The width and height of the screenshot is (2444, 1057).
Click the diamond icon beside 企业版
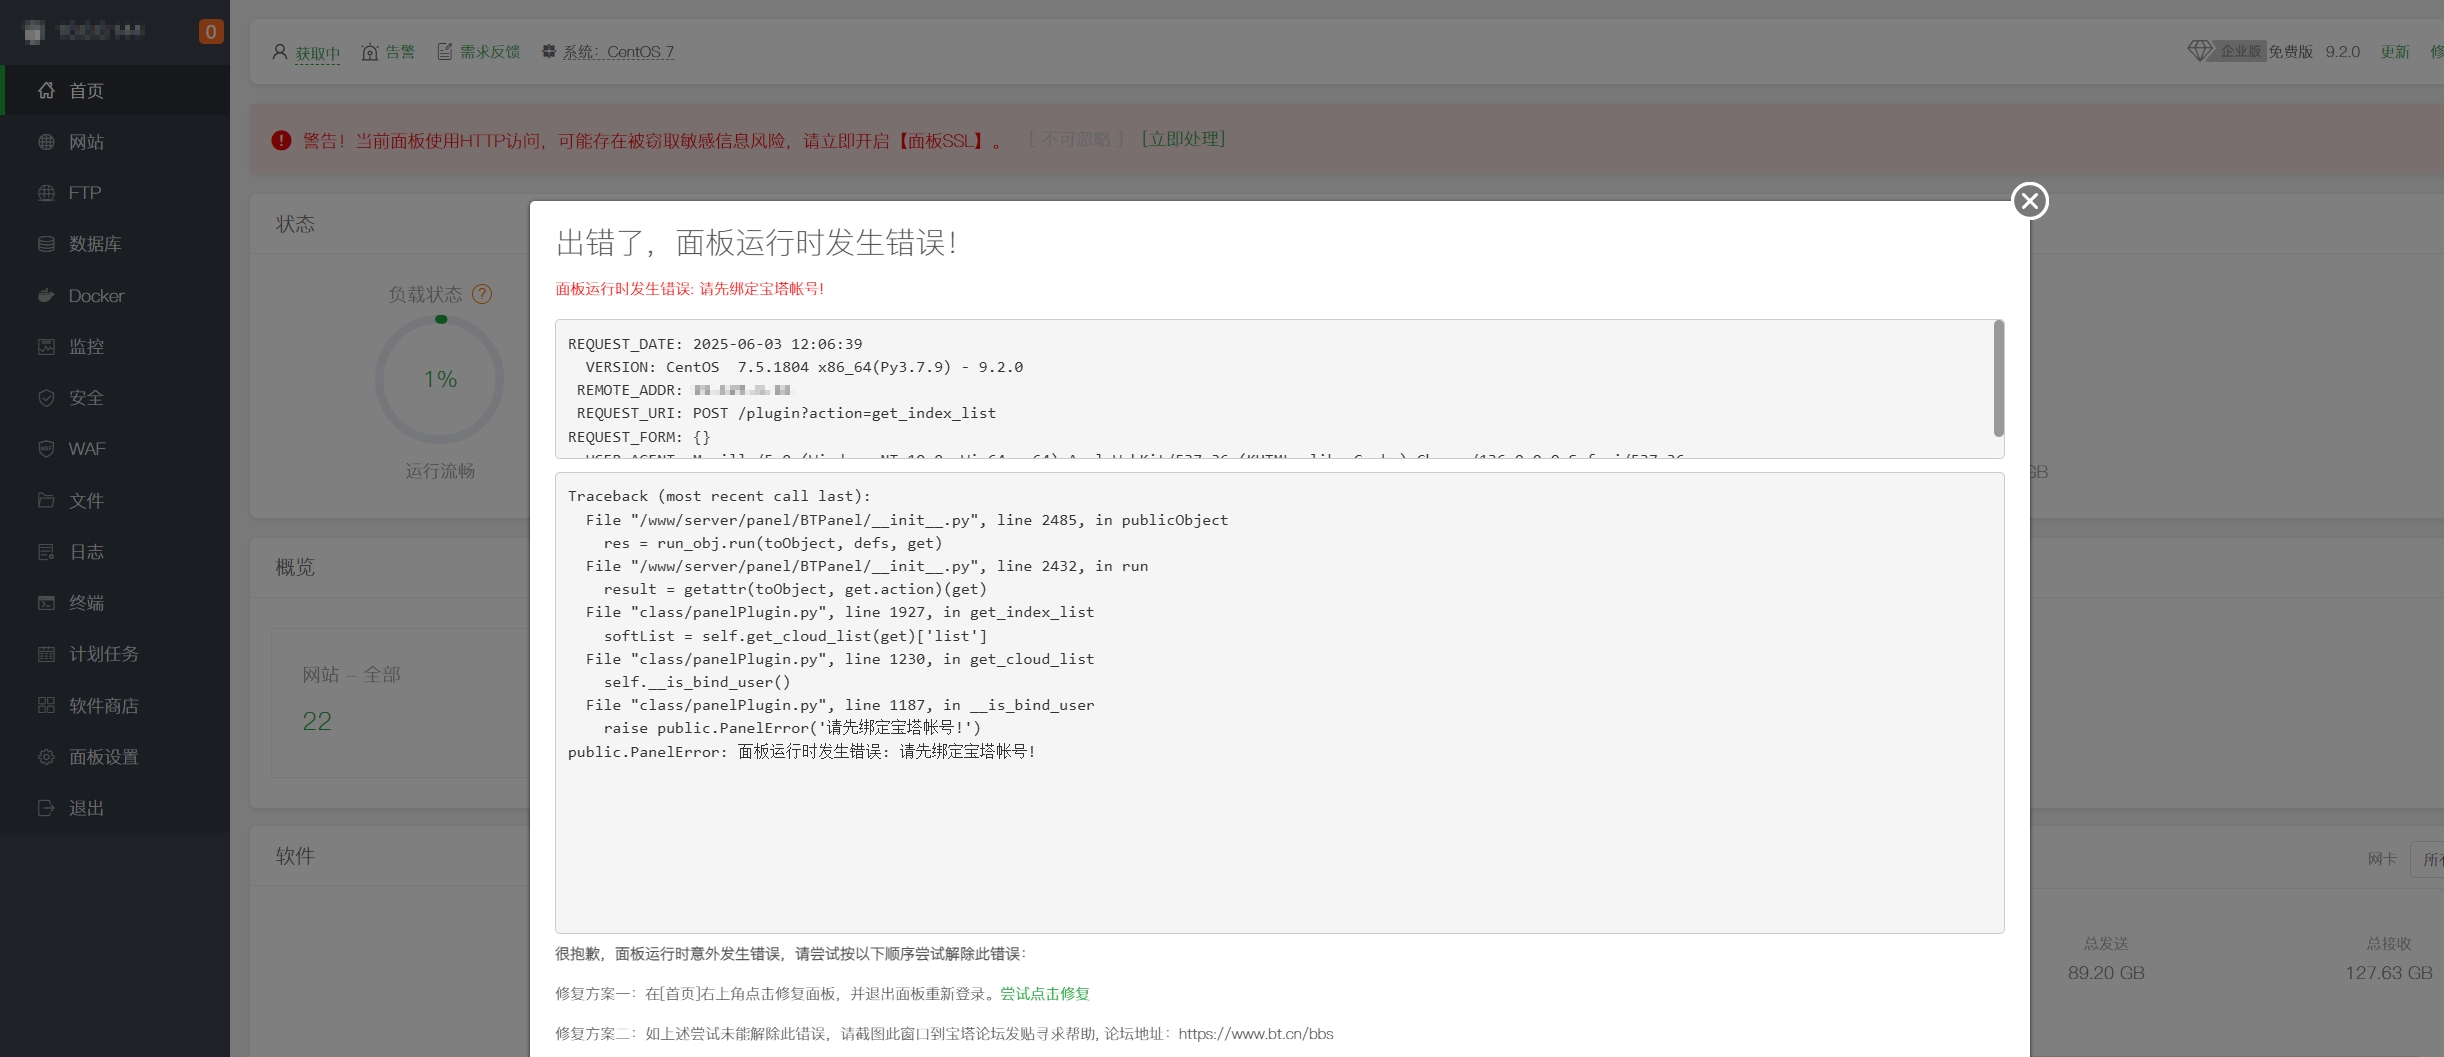tap(2200, 51)
